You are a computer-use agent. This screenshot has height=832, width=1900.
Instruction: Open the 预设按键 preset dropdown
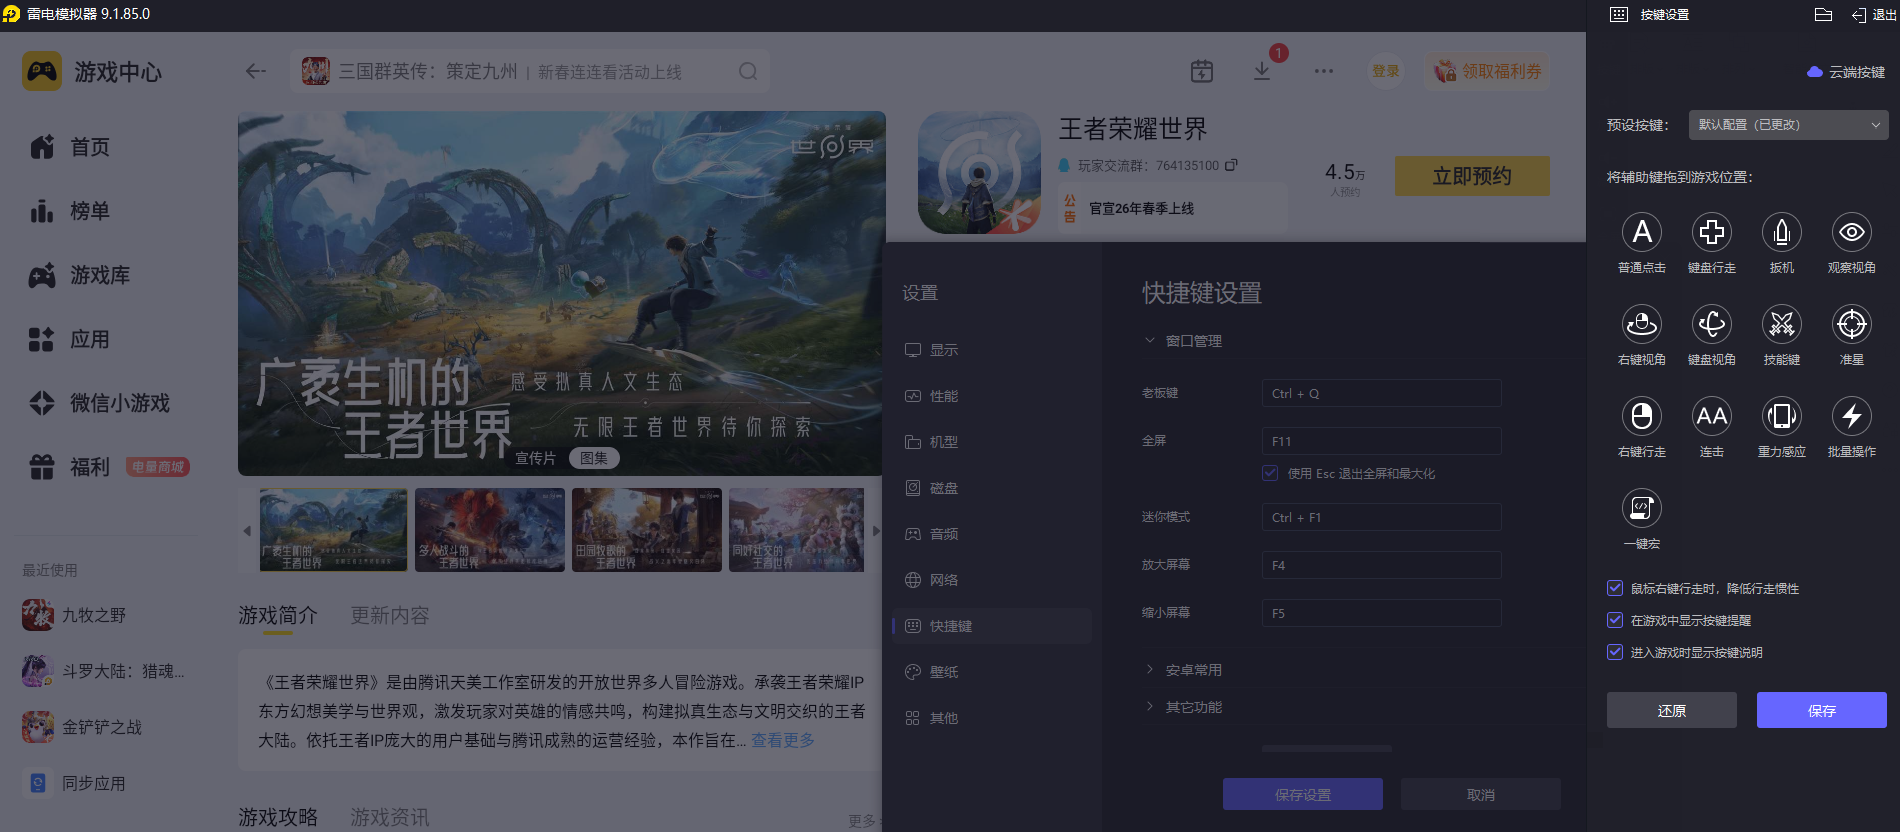click(1789, 125)
